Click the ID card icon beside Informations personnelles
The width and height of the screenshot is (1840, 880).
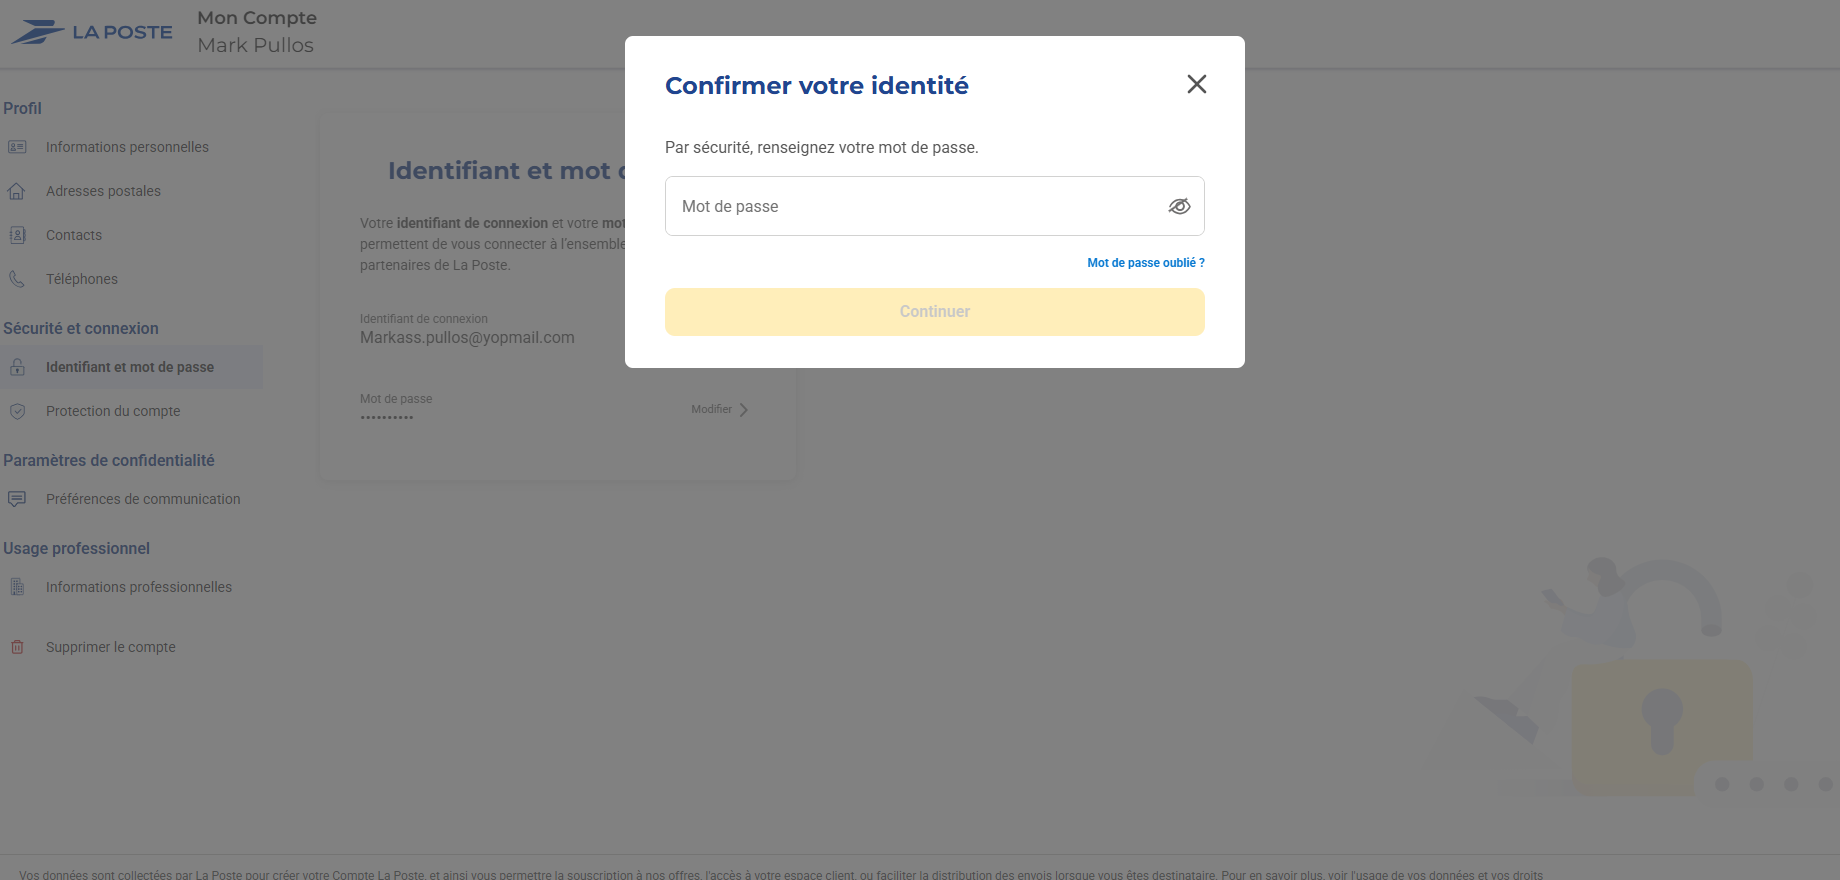point(17,147)
